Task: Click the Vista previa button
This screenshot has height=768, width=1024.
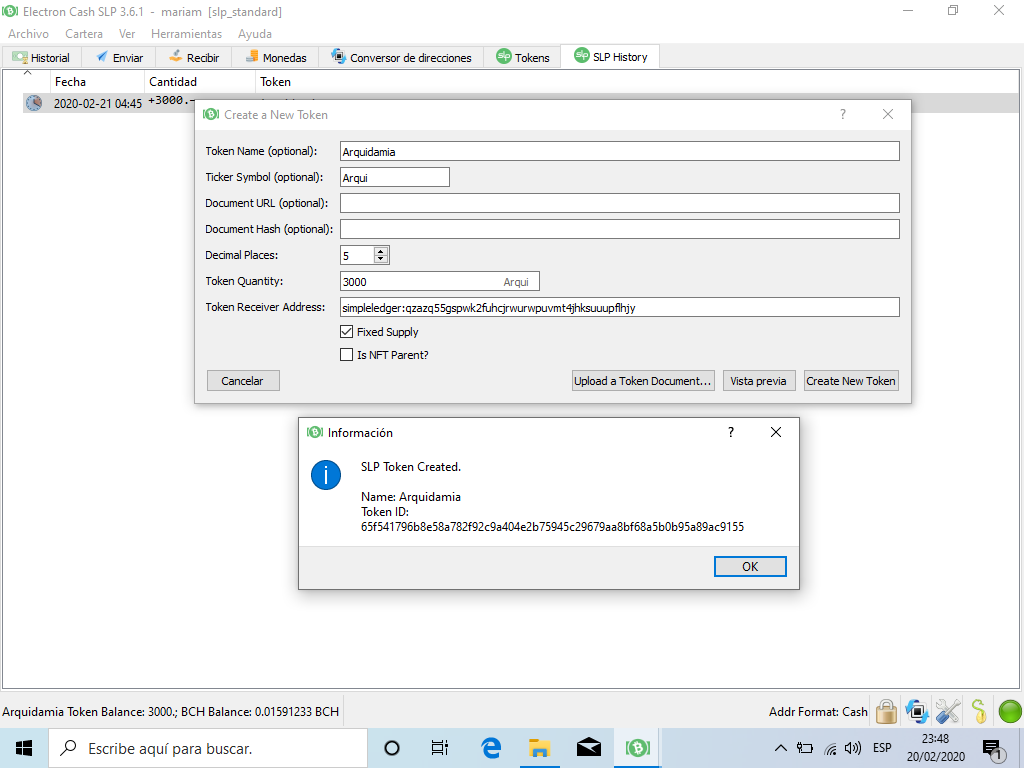Action: click(758, 381)
